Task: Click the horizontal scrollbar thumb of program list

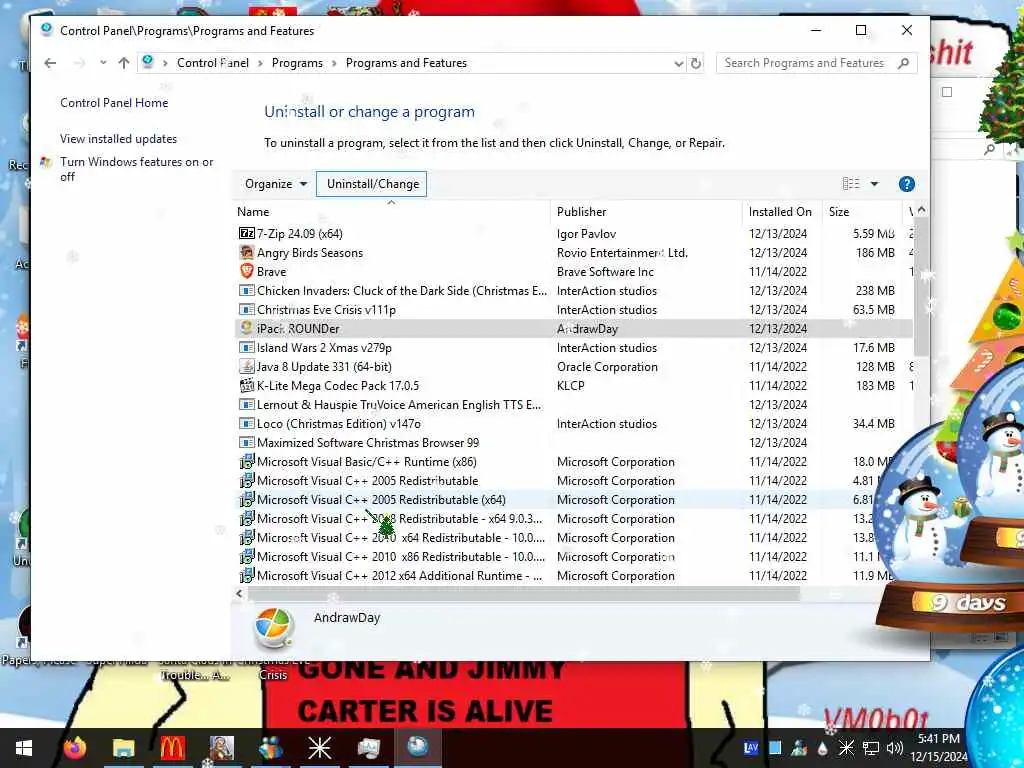Action: click(524, 594)
